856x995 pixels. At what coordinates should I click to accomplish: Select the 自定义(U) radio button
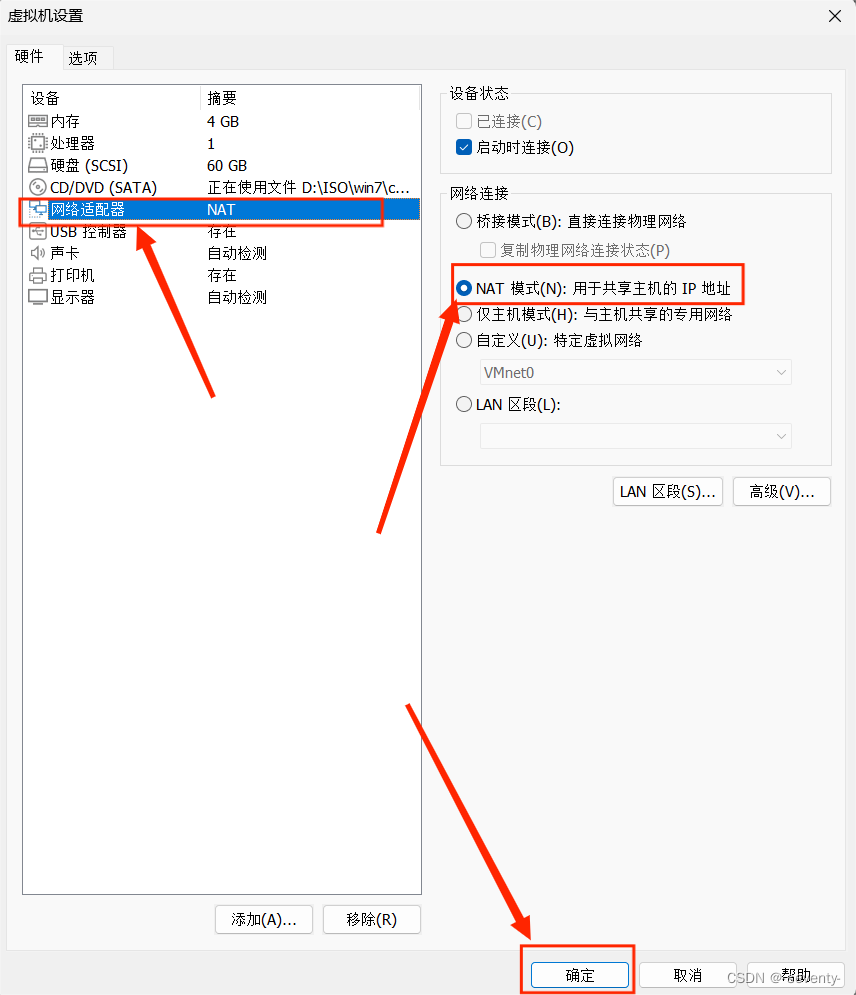click(464, 340)
